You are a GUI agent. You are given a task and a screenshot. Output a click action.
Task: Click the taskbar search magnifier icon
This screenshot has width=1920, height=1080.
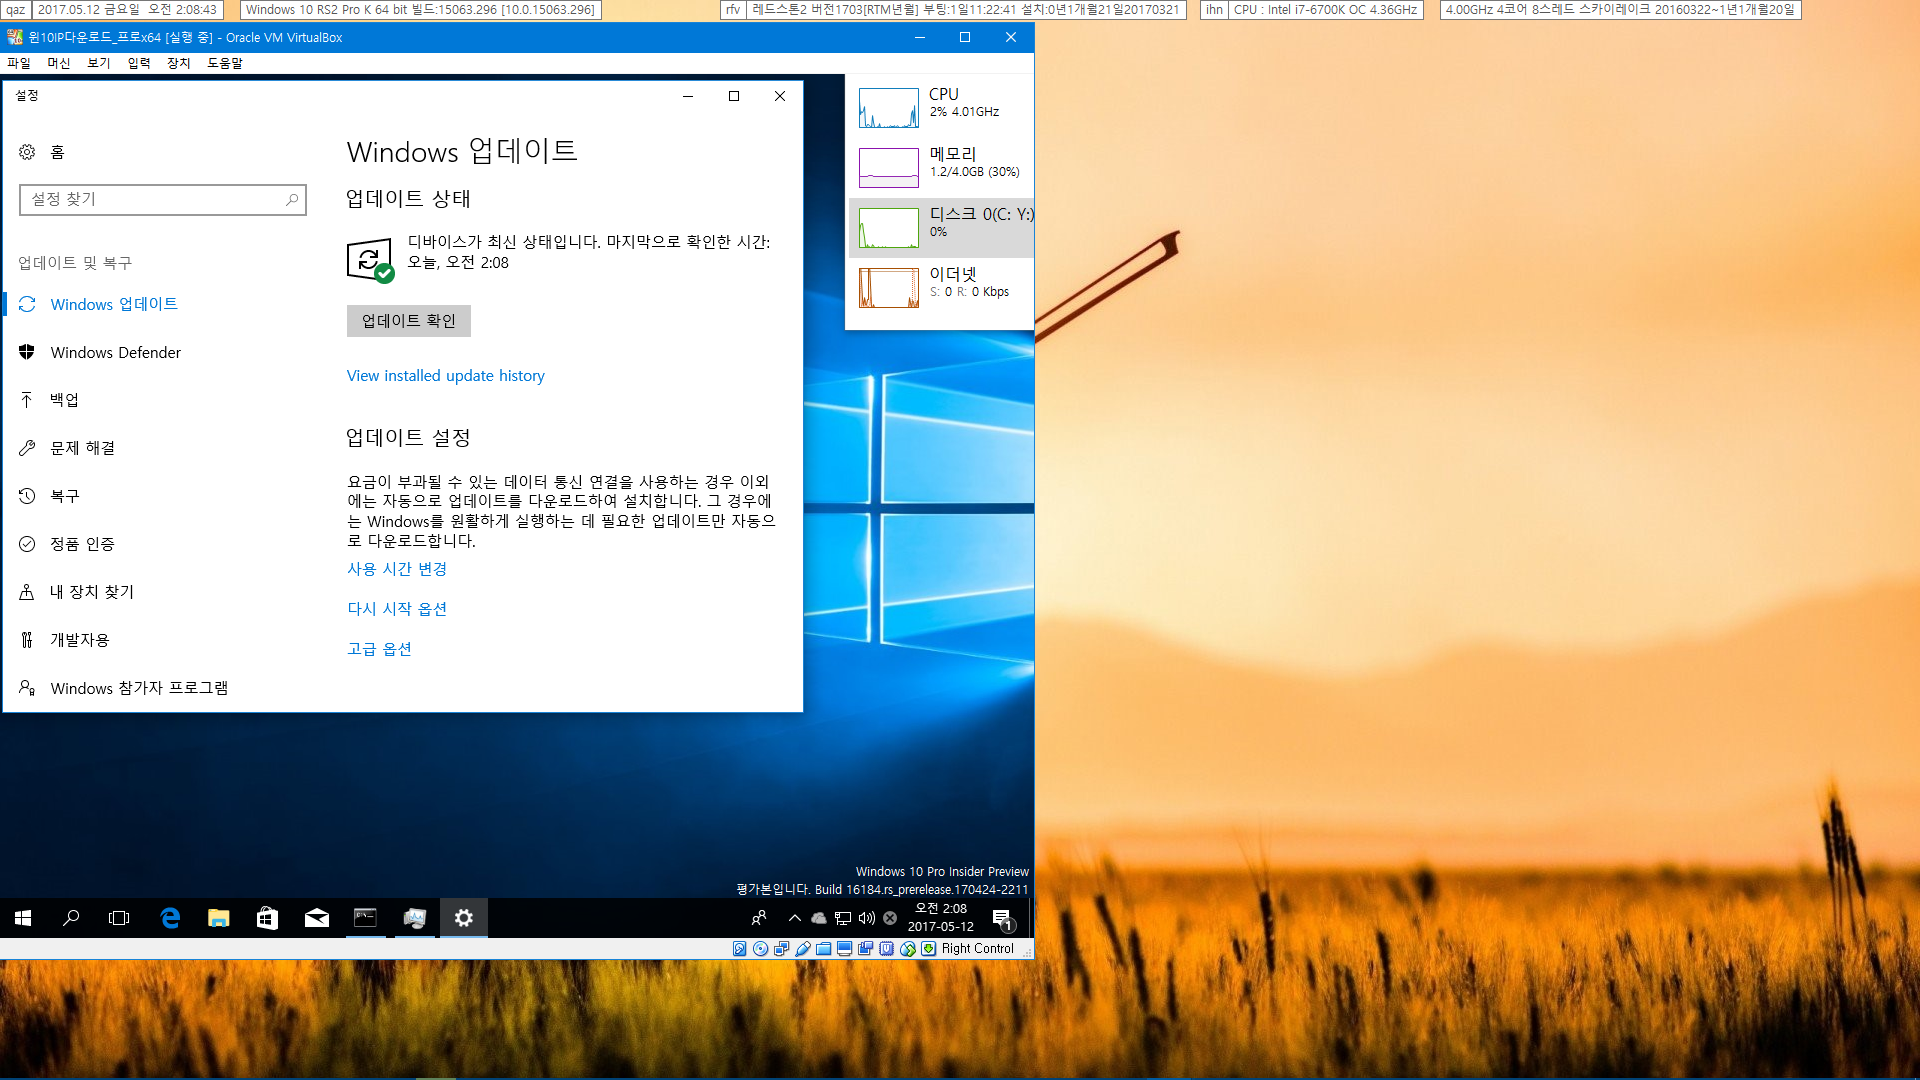point(71,918)
